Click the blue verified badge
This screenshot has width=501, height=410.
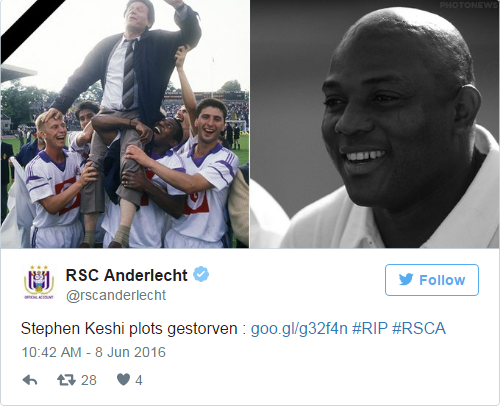(201, 274)
